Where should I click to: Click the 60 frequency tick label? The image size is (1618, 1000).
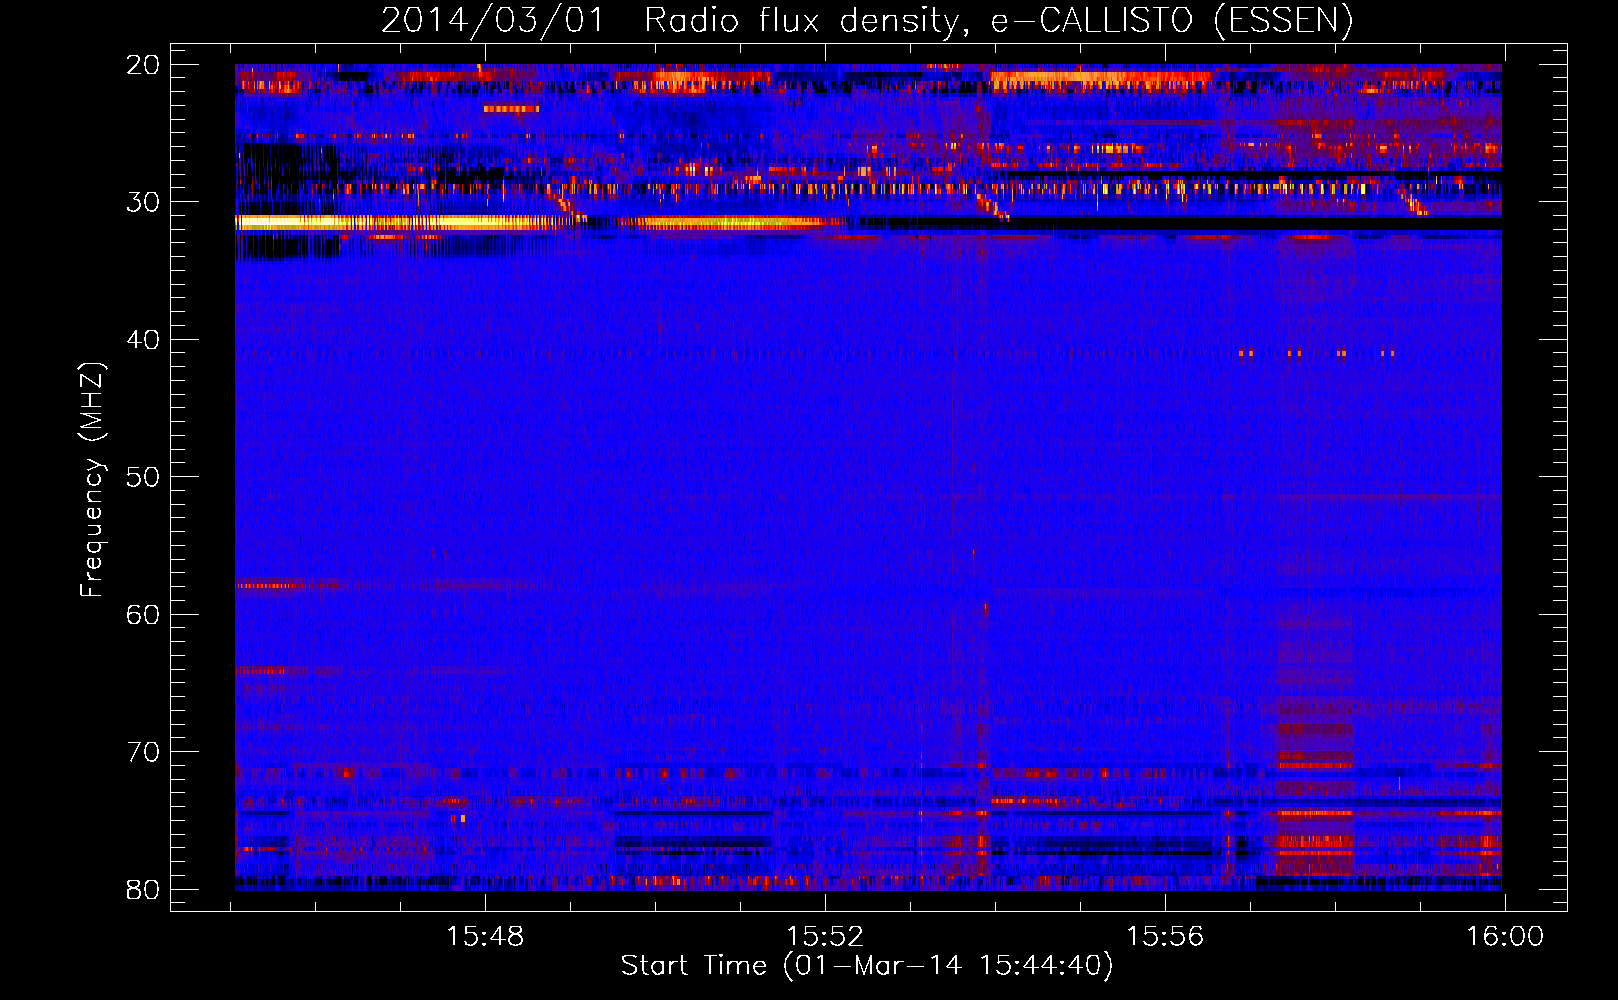(143, 614)
